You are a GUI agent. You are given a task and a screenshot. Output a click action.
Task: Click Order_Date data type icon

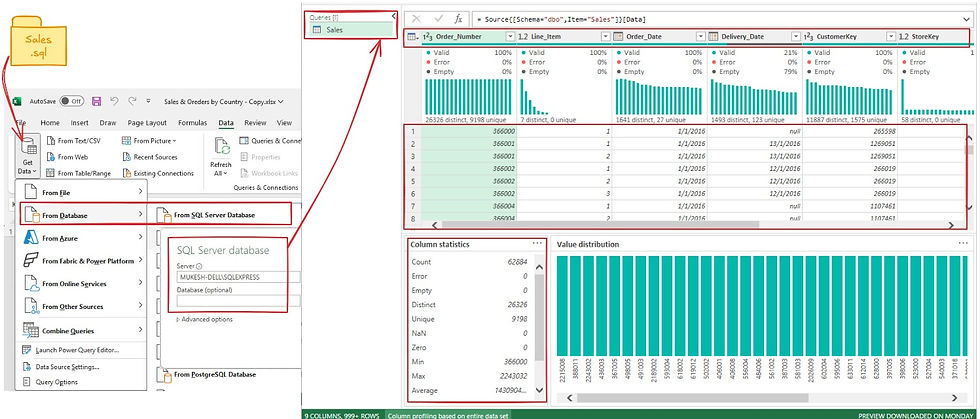[x=618, y=37]
